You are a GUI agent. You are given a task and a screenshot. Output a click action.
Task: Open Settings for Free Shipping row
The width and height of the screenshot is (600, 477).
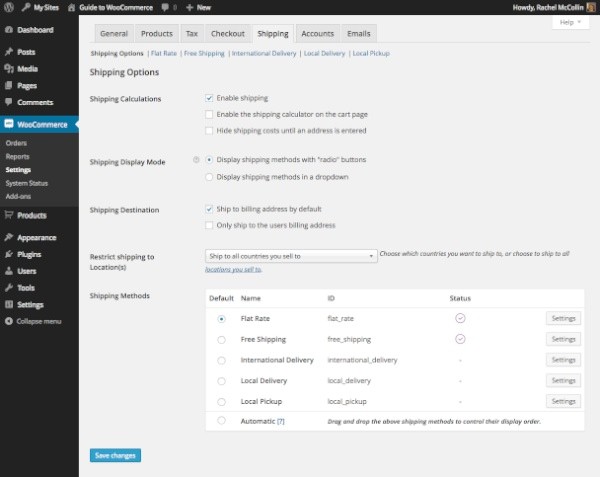[563, 339]
